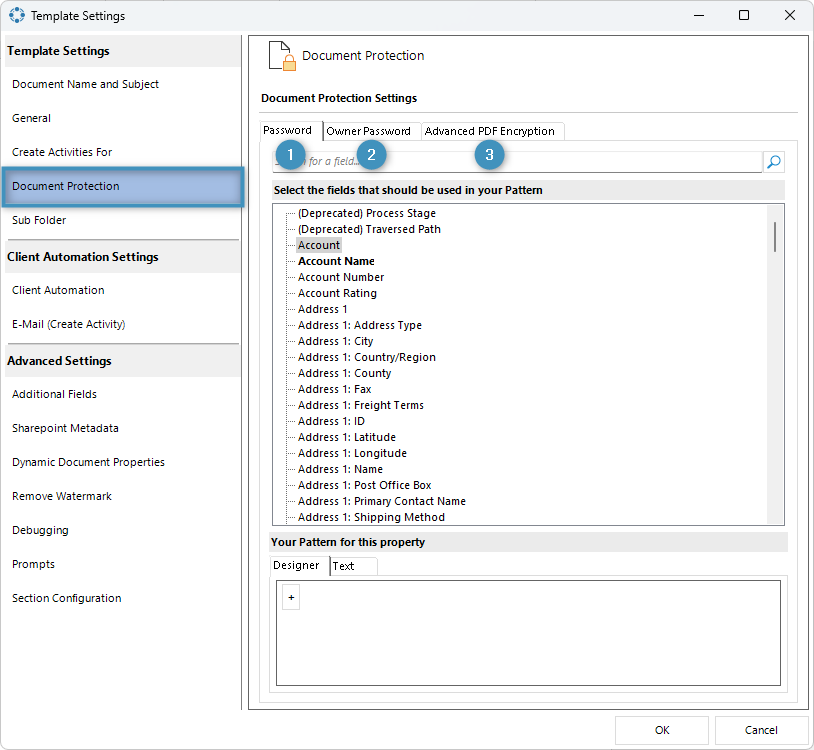Select the Account Rating field
The width and height of the screenshot is (814, 750).
337,293
